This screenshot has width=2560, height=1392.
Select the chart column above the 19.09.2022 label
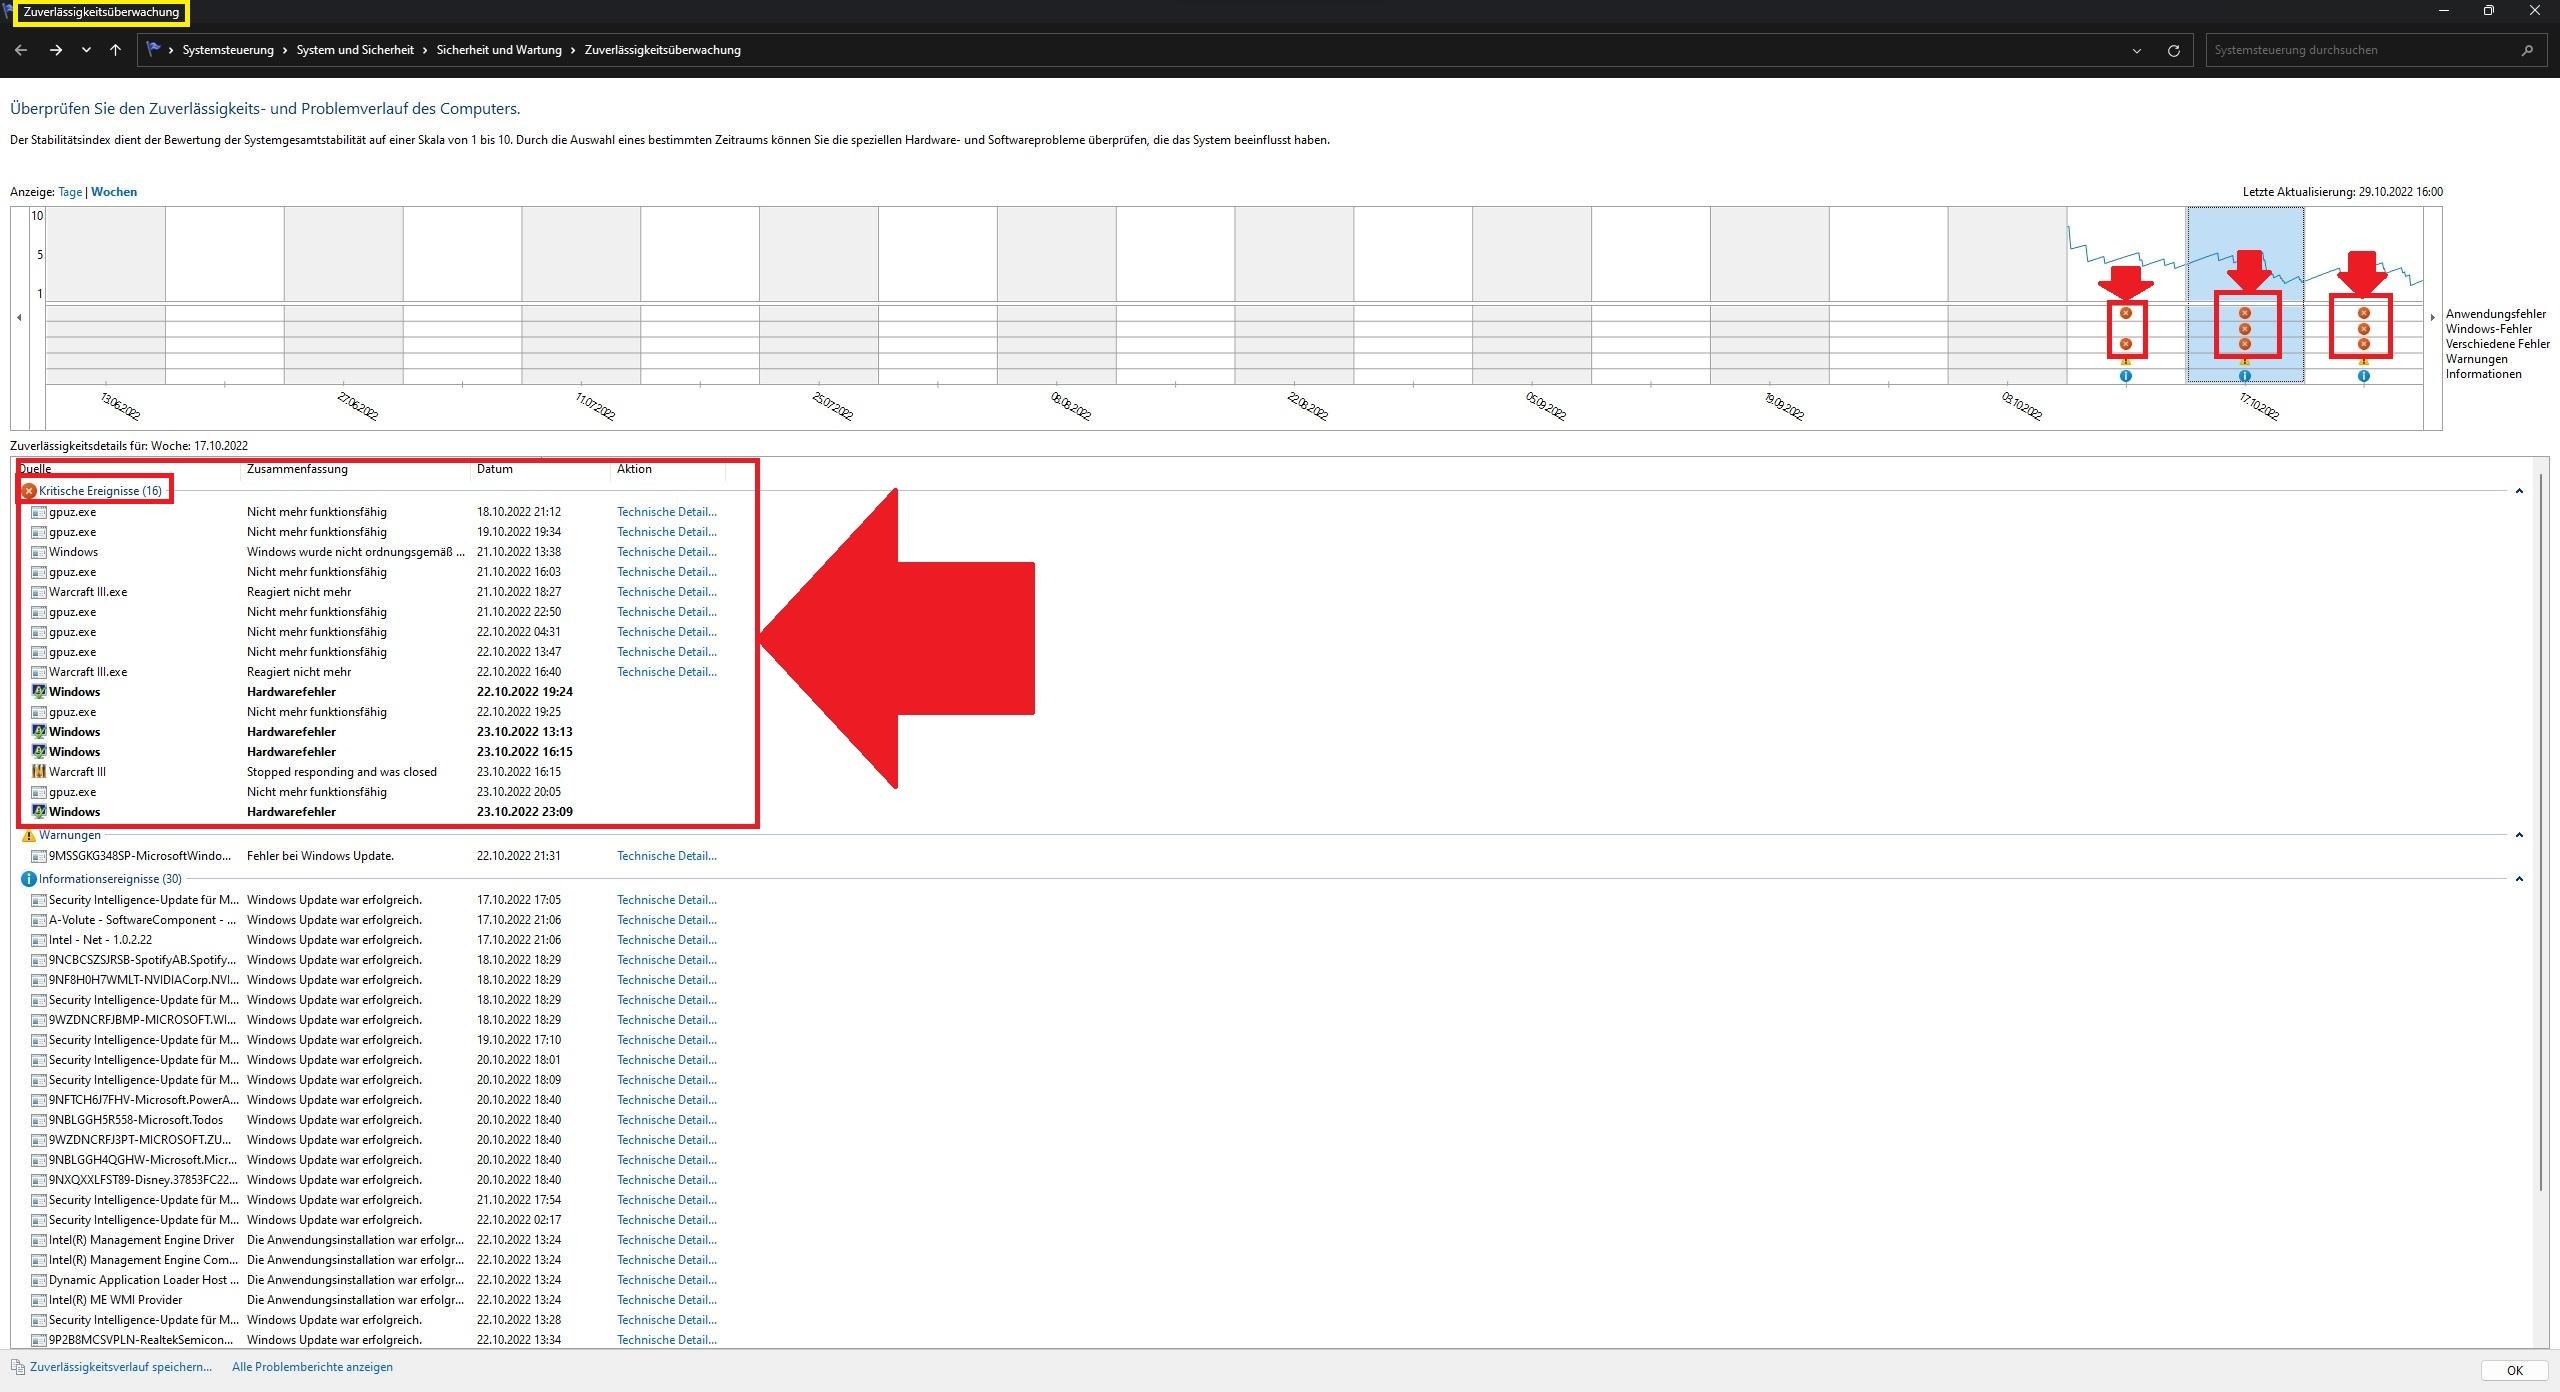[1770, 295]
